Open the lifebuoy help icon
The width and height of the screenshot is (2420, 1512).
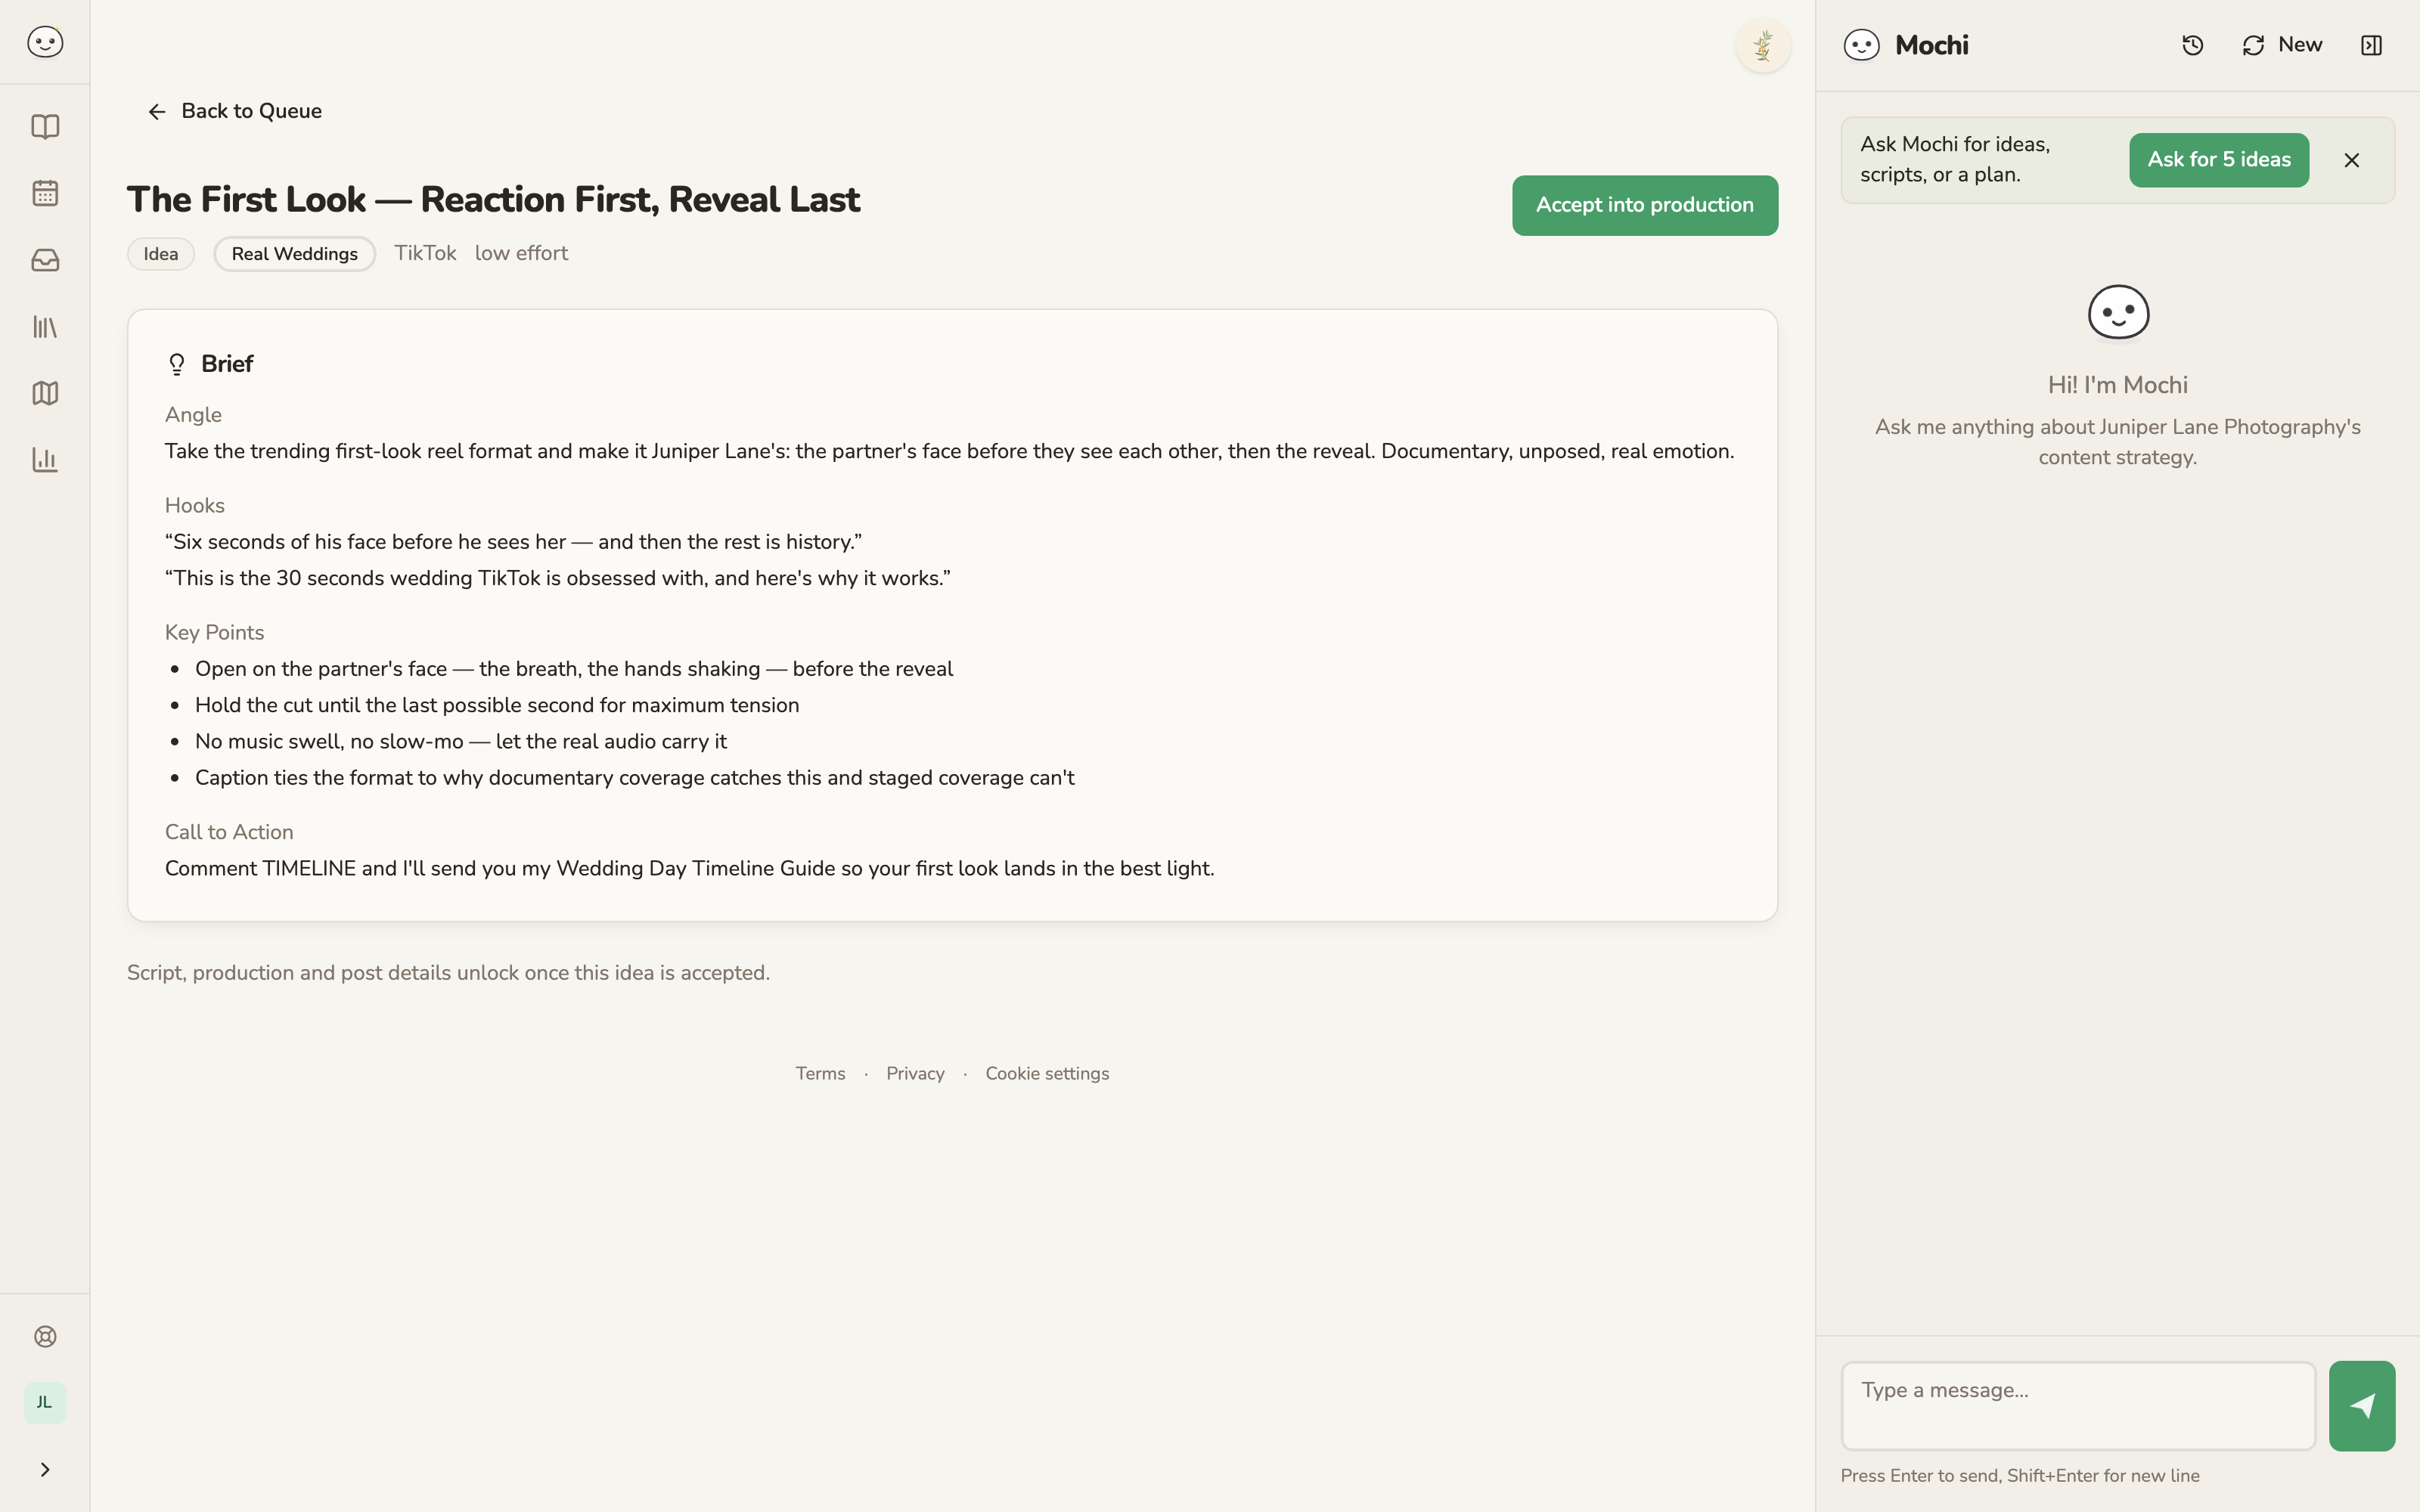tap(45, 1337)
